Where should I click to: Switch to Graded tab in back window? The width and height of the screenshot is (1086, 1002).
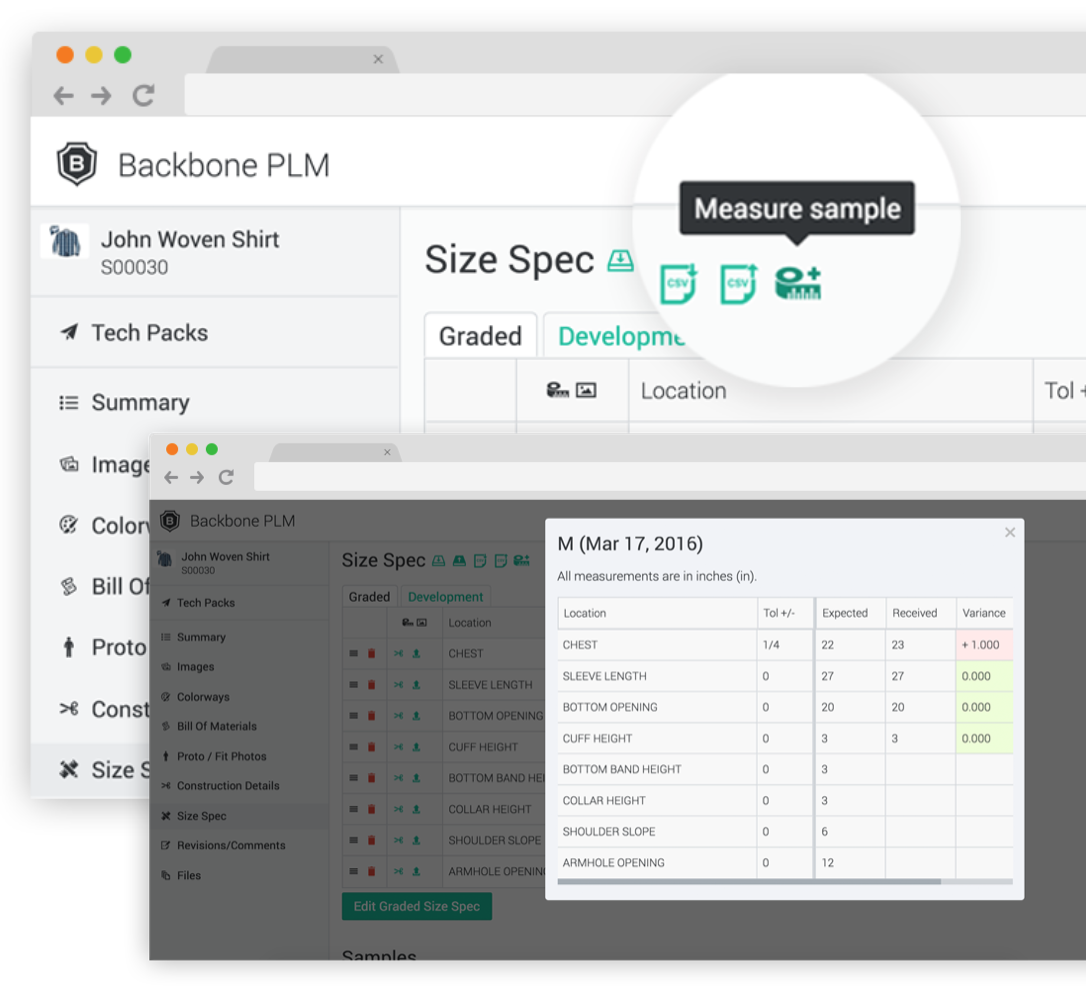pos(480,336)
